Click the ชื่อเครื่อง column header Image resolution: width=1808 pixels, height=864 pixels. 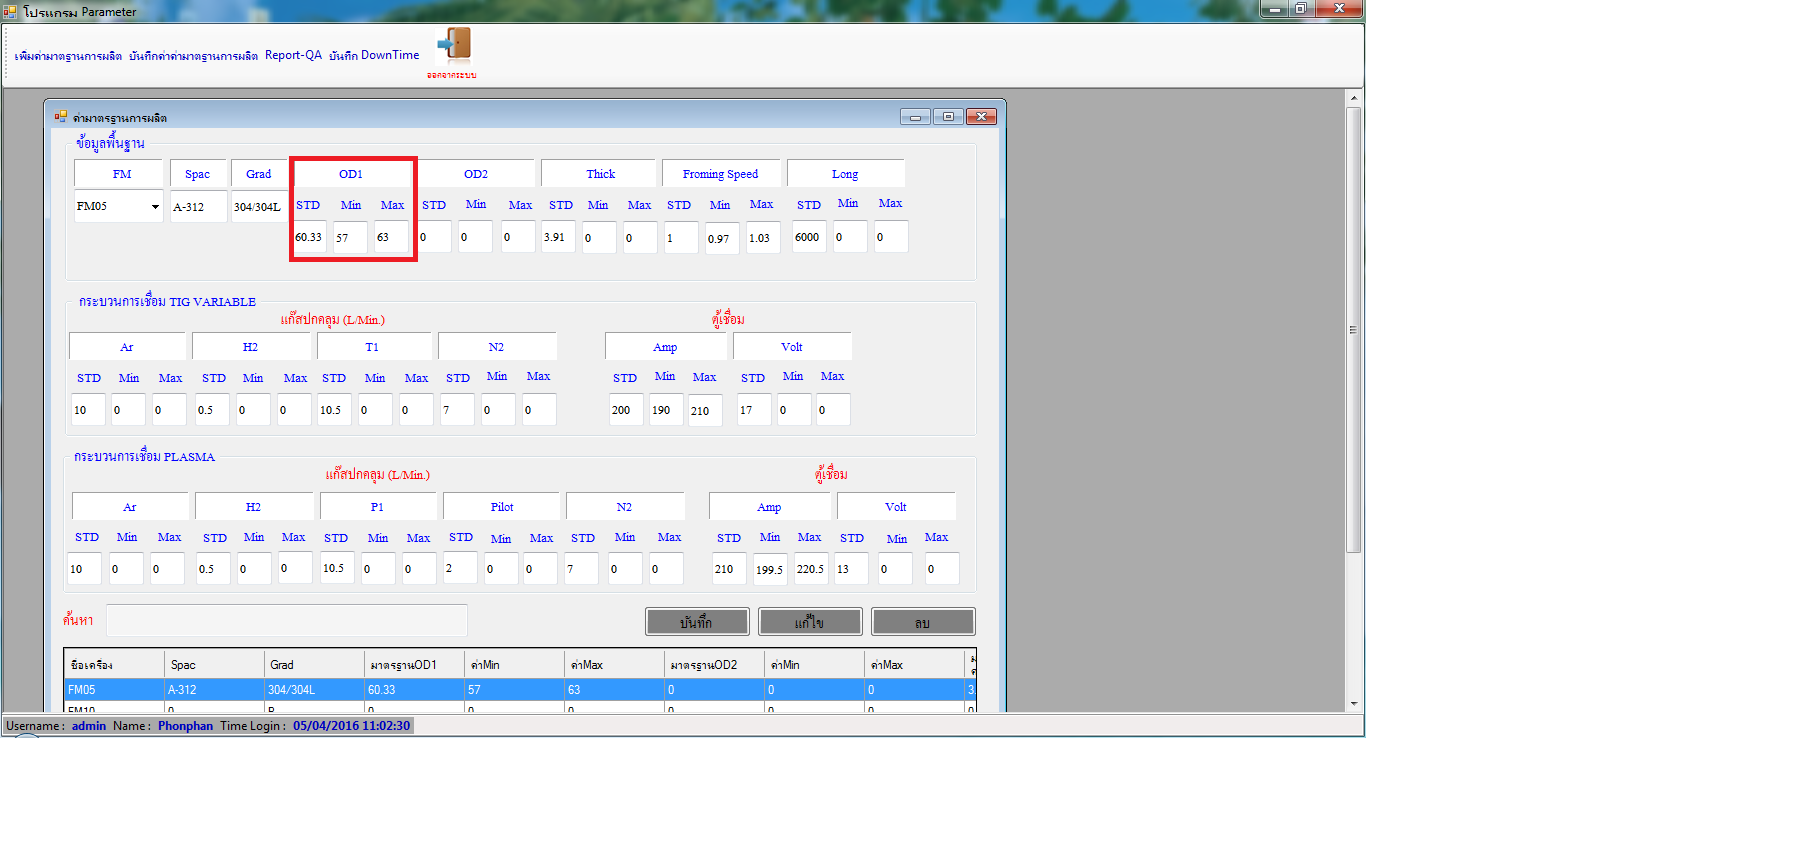point(115,665)
